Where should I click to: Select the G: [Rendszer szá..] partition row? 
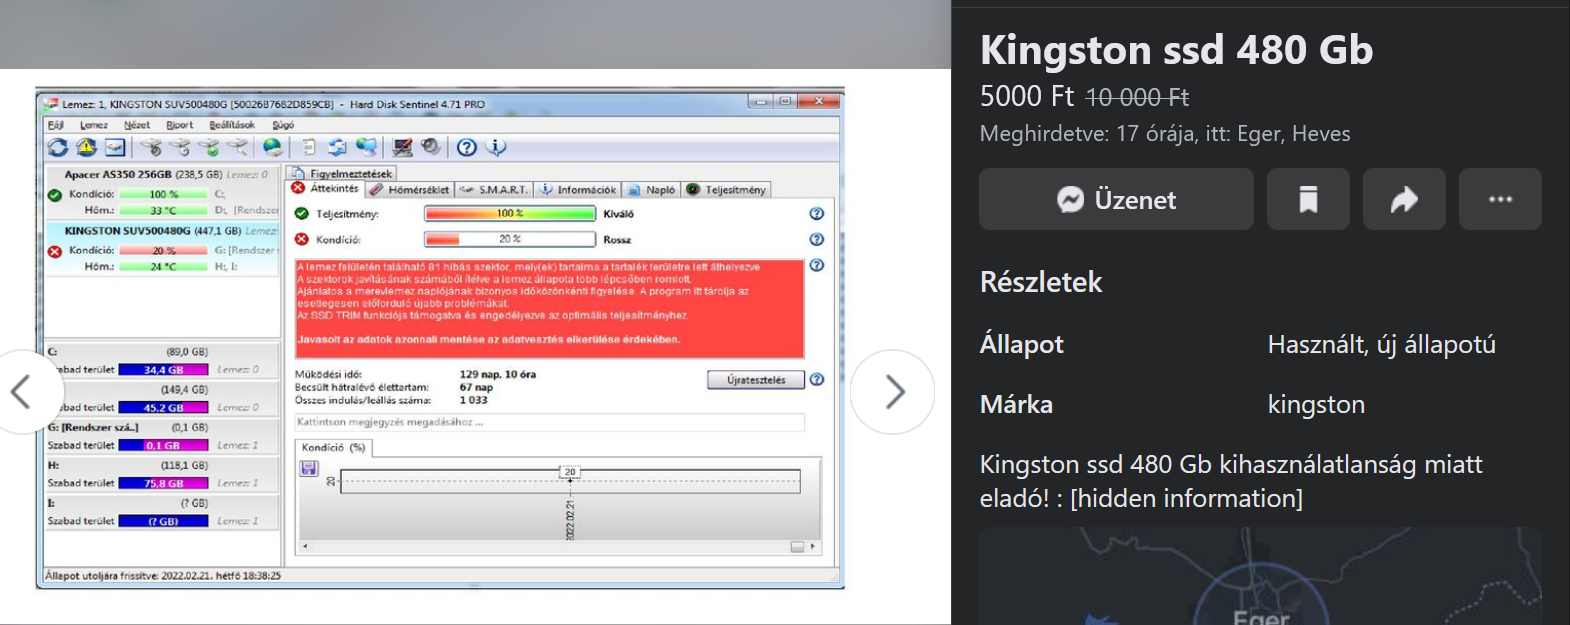(162, 437)
